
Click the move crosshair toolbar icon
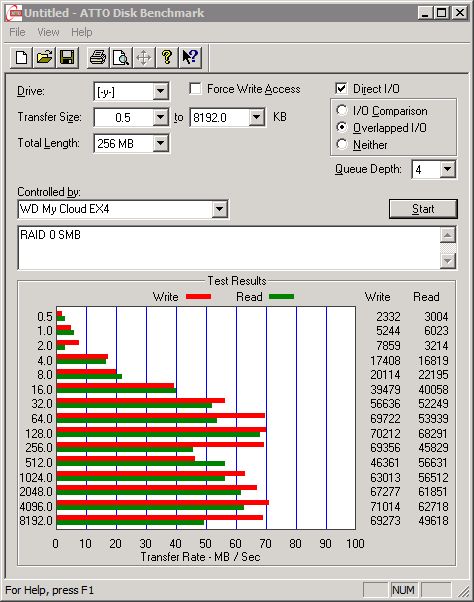(x=144, y=58)
